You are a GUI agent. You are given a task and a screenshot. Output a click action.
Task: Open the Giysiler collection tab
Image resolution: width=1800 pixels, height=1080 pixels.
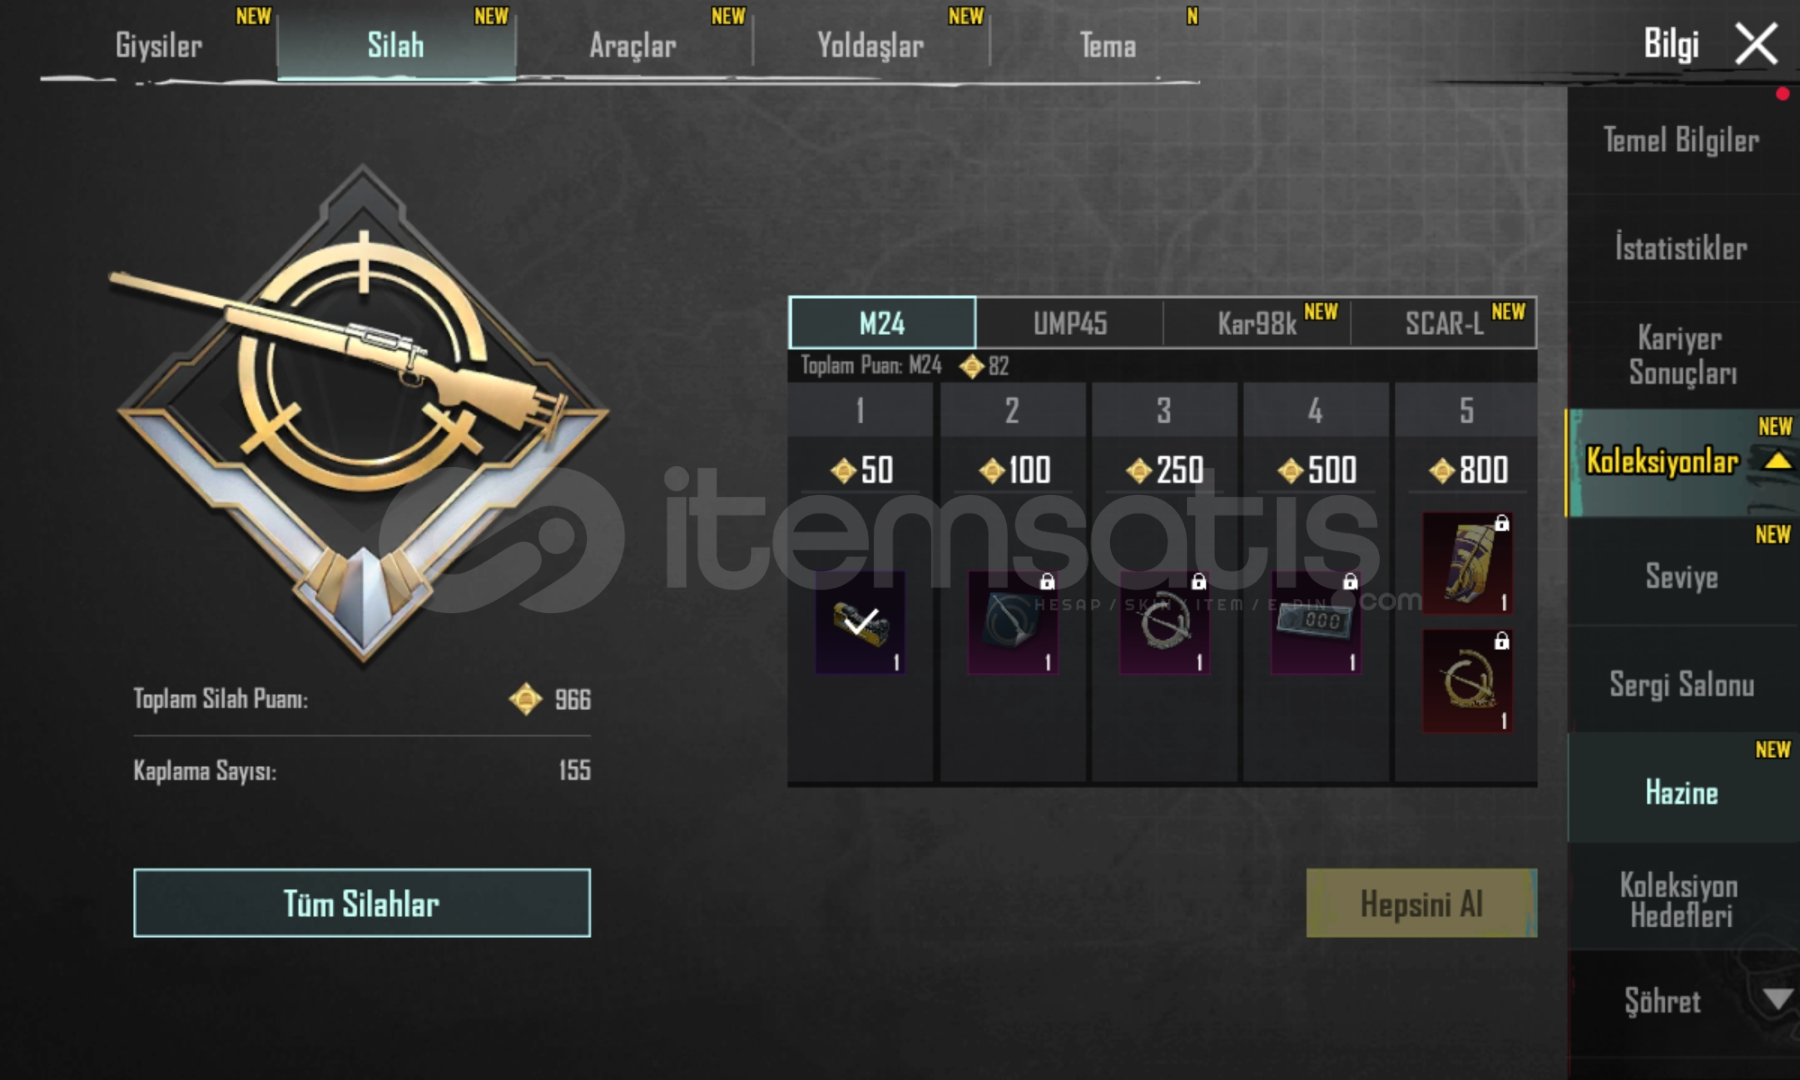(x=158, y=46)
